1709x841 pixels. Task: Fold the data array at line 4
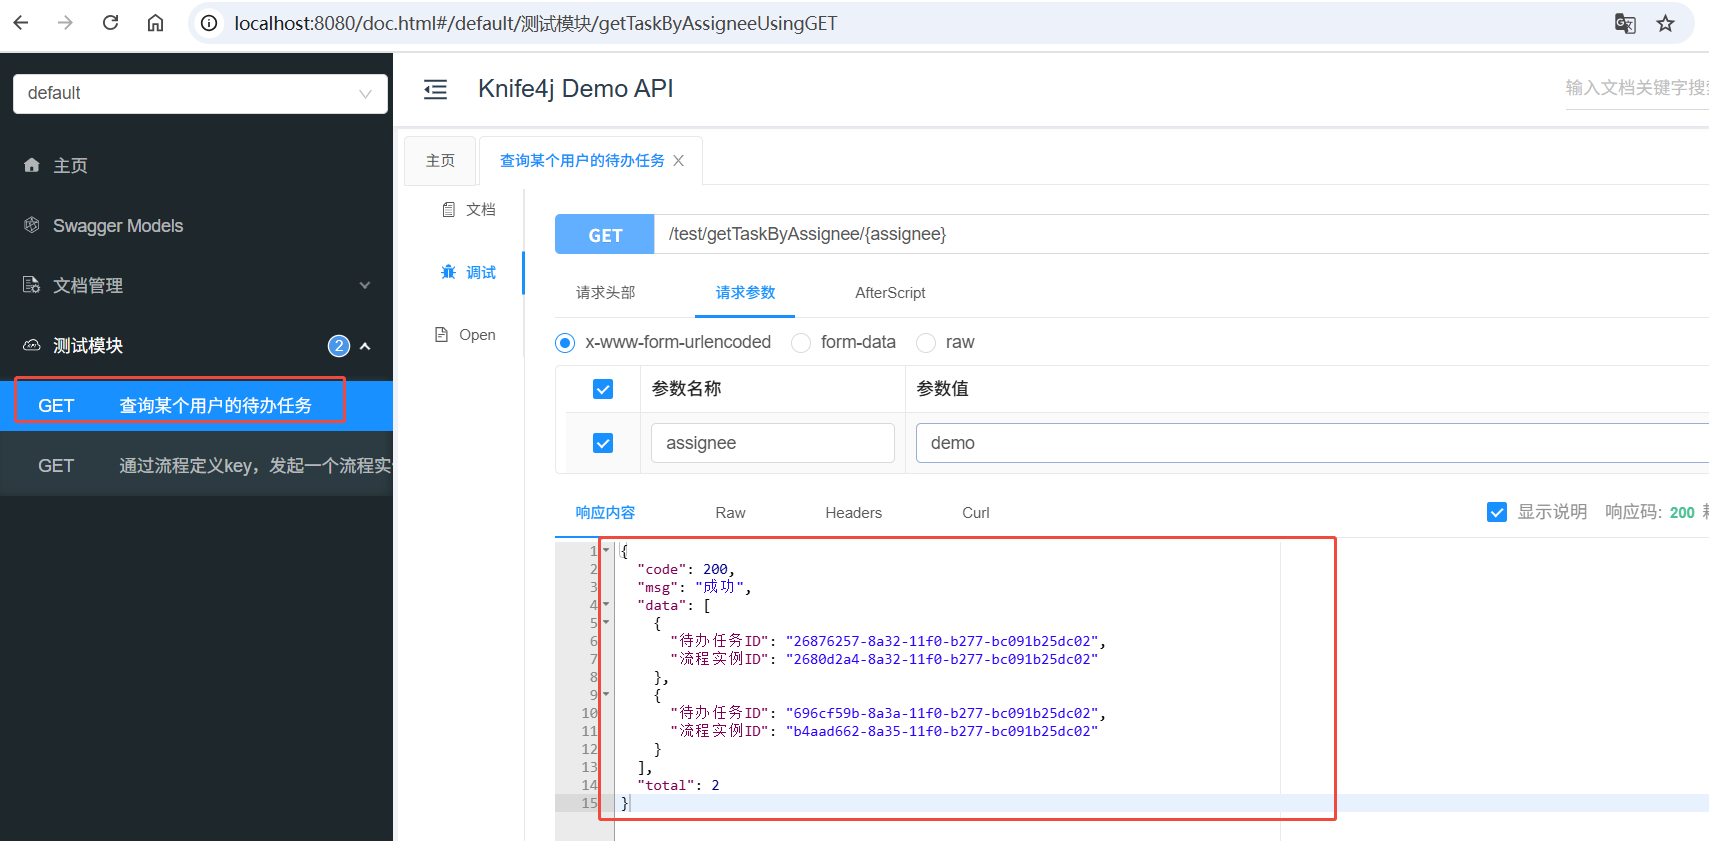point(606,604)
